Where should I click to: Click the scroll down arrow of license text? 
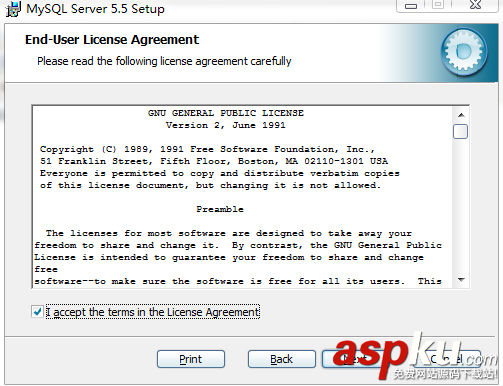[461, 280]
